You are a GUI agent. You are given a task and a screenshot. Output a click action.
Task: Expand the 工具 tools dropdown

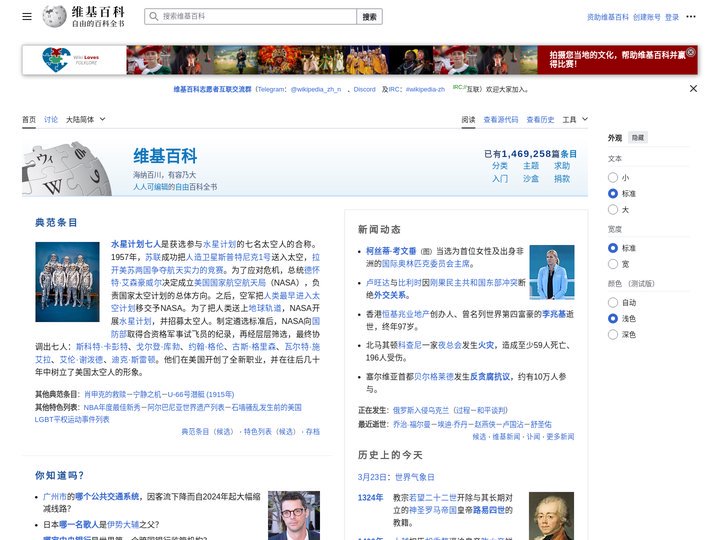[x=575, y=119]
